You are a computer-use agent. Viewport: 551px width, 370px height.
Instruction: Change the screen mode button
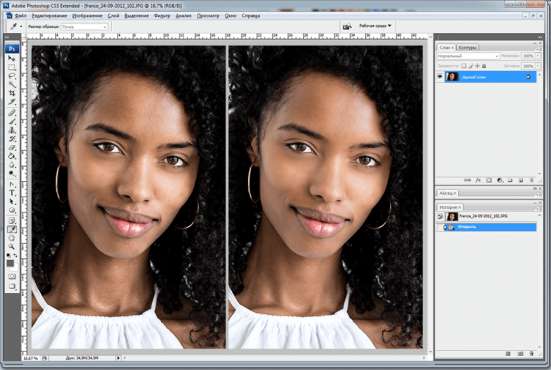pyautogui.click(x=12, y=286)
